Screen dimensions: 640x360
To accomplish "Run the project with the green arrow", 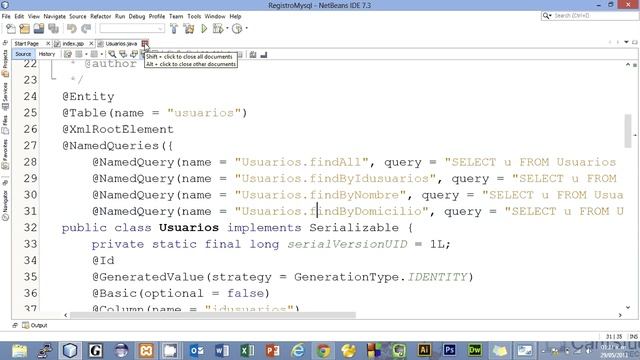I will point(204,29).
